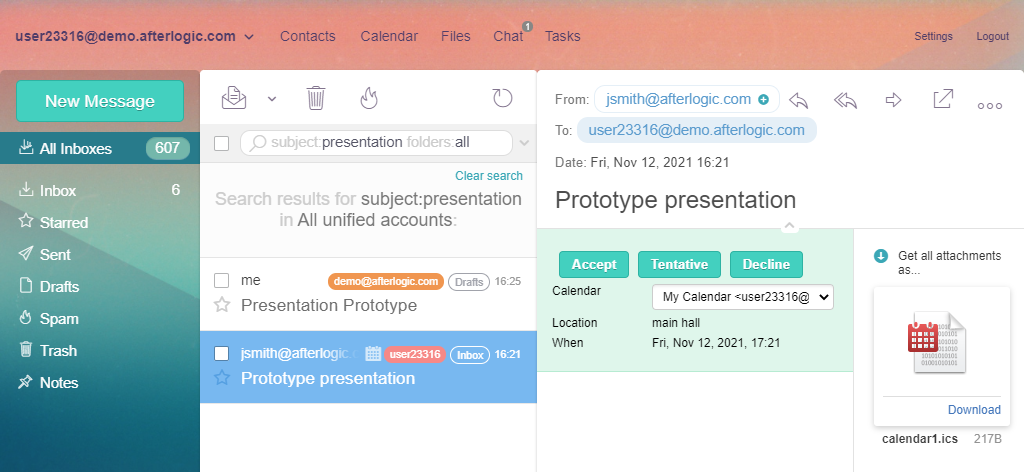Open the three-dots more actions menu
Image resolution: width=1024 pixels, height=472 pixels.
pos(989,105)
